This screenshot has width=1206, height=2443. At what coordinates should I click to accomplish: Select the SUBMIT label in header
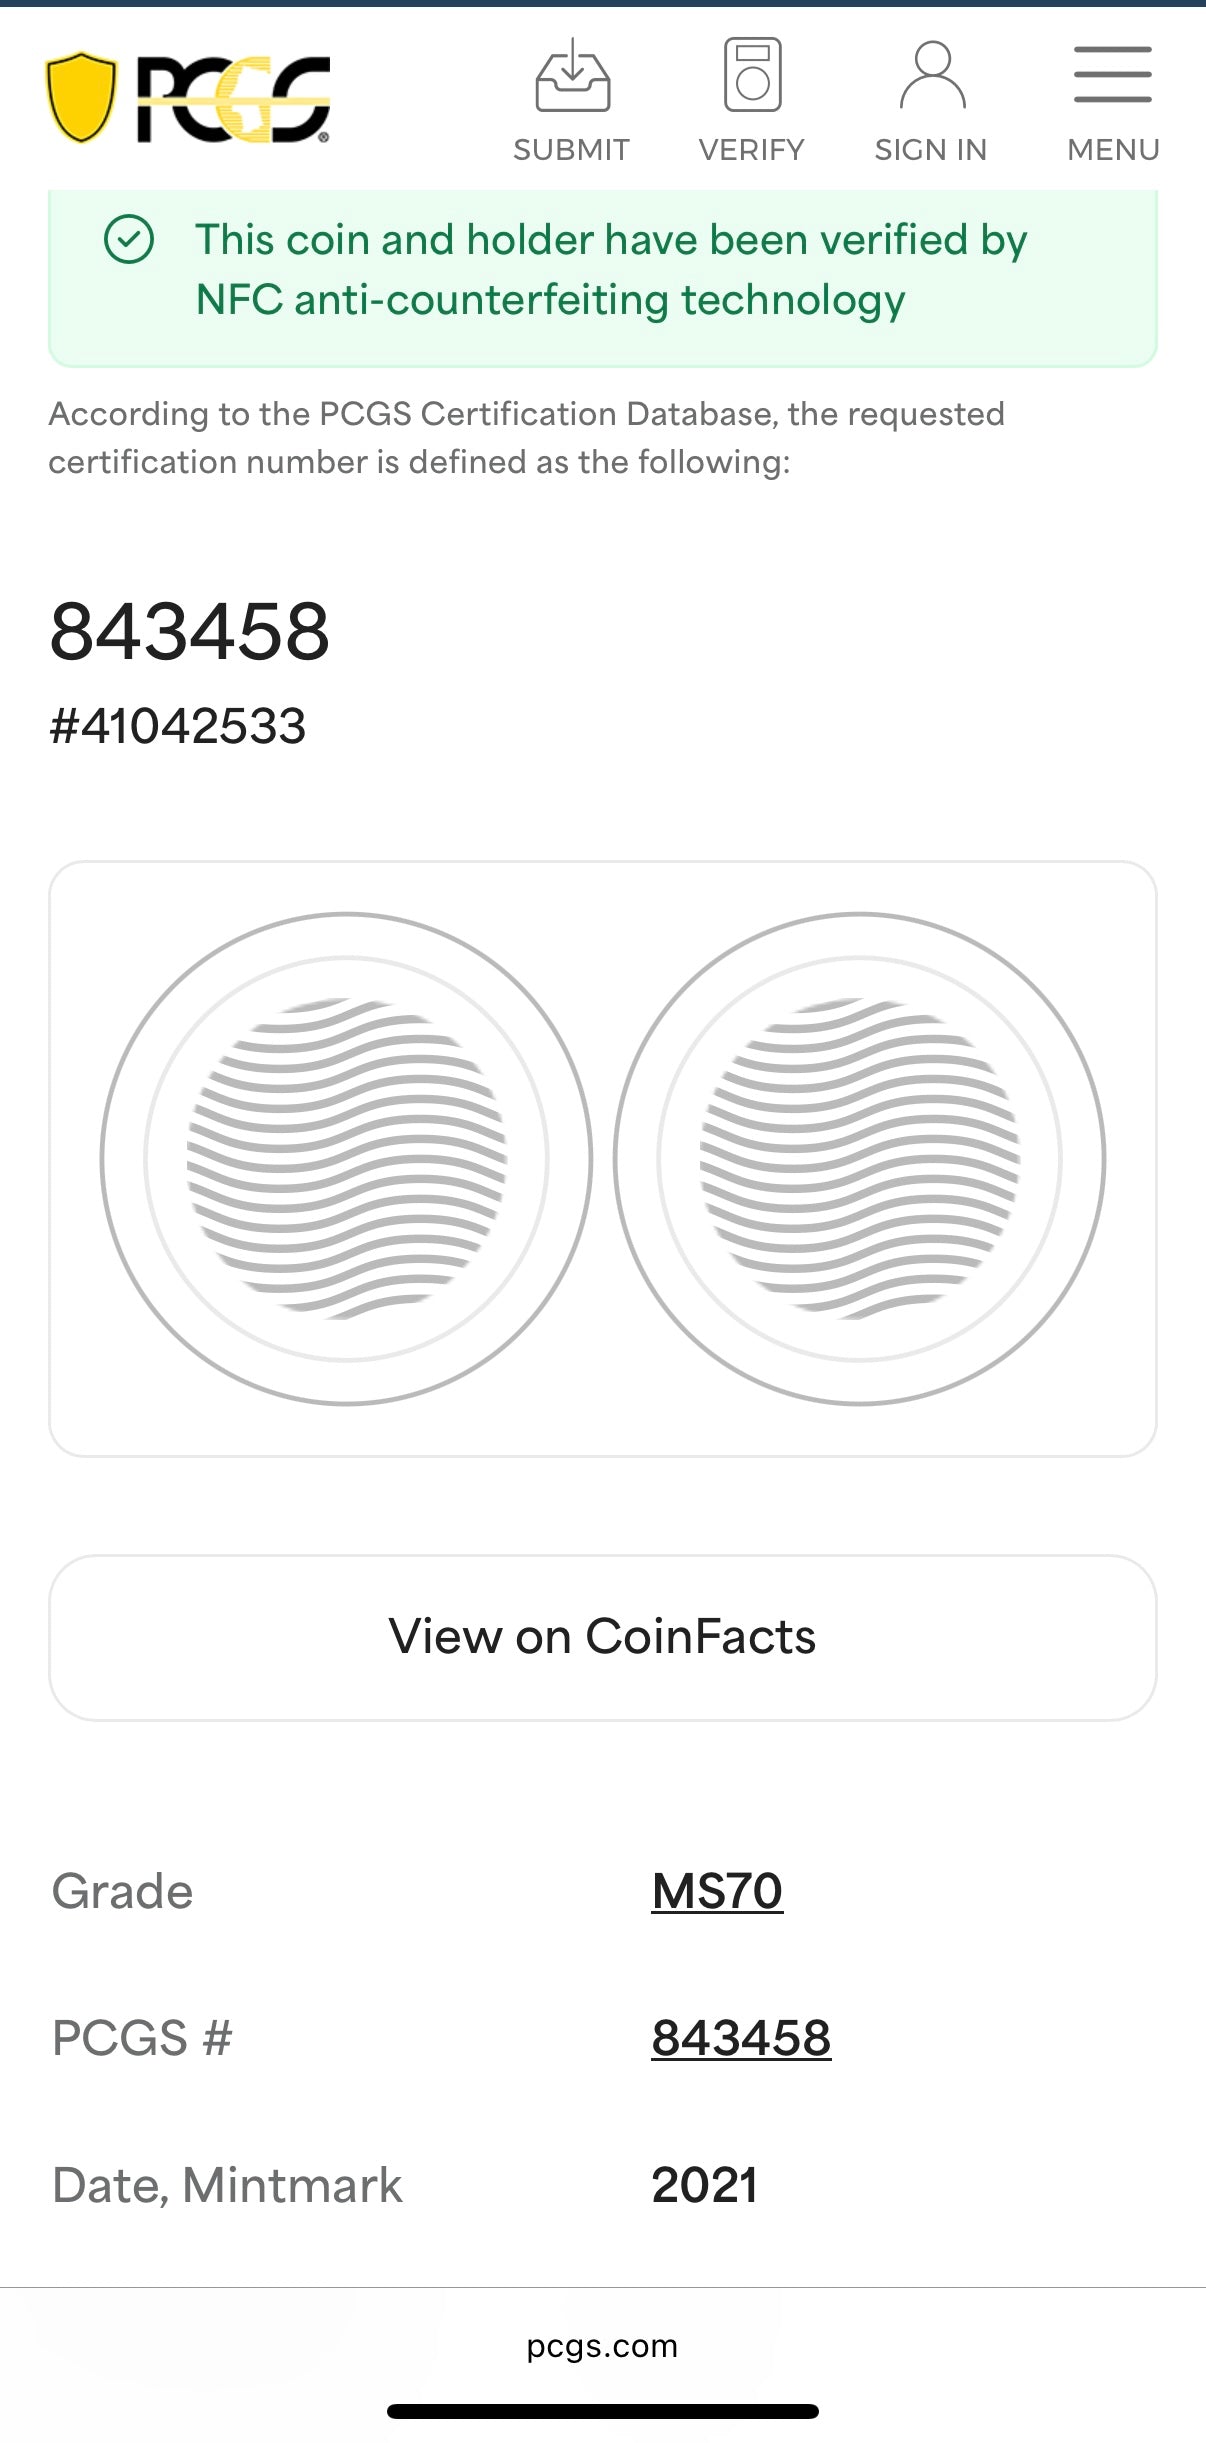[x=571, y=150]
